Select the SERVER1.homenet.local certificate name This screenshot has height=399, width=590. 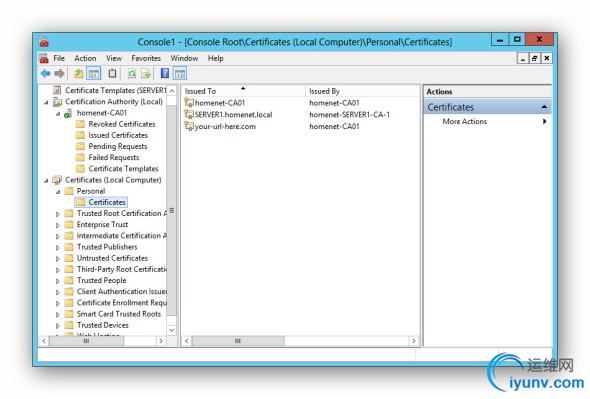[x=233, y=115]
